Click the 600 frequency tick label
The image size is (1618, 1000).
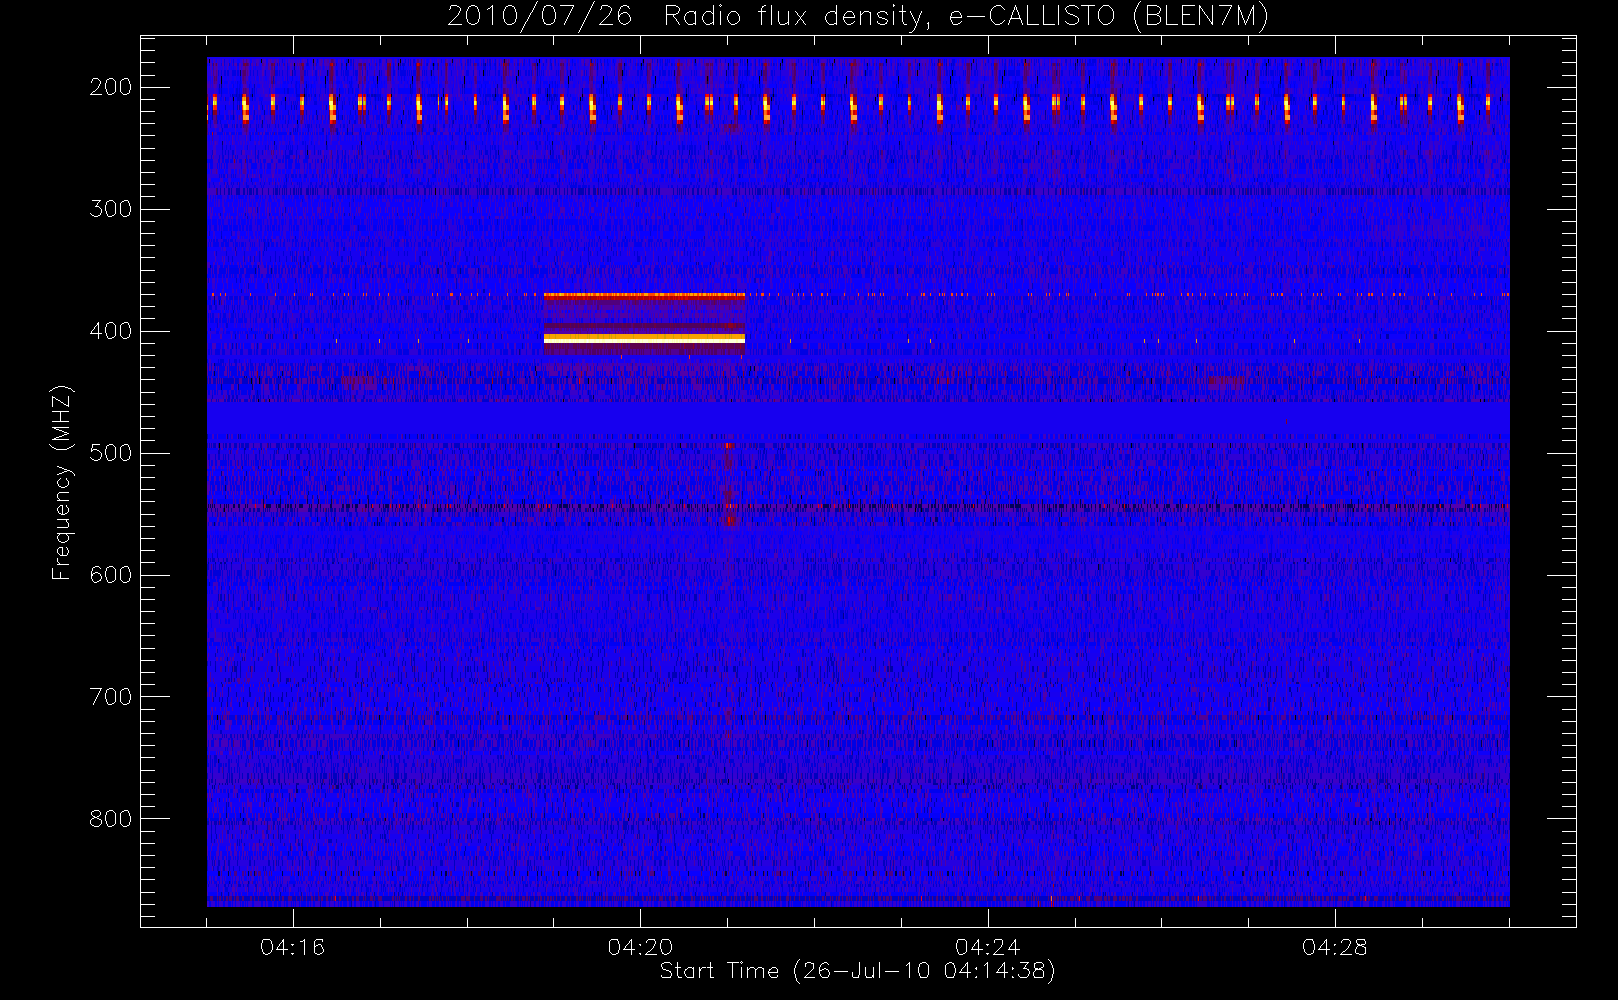point(111,575)
